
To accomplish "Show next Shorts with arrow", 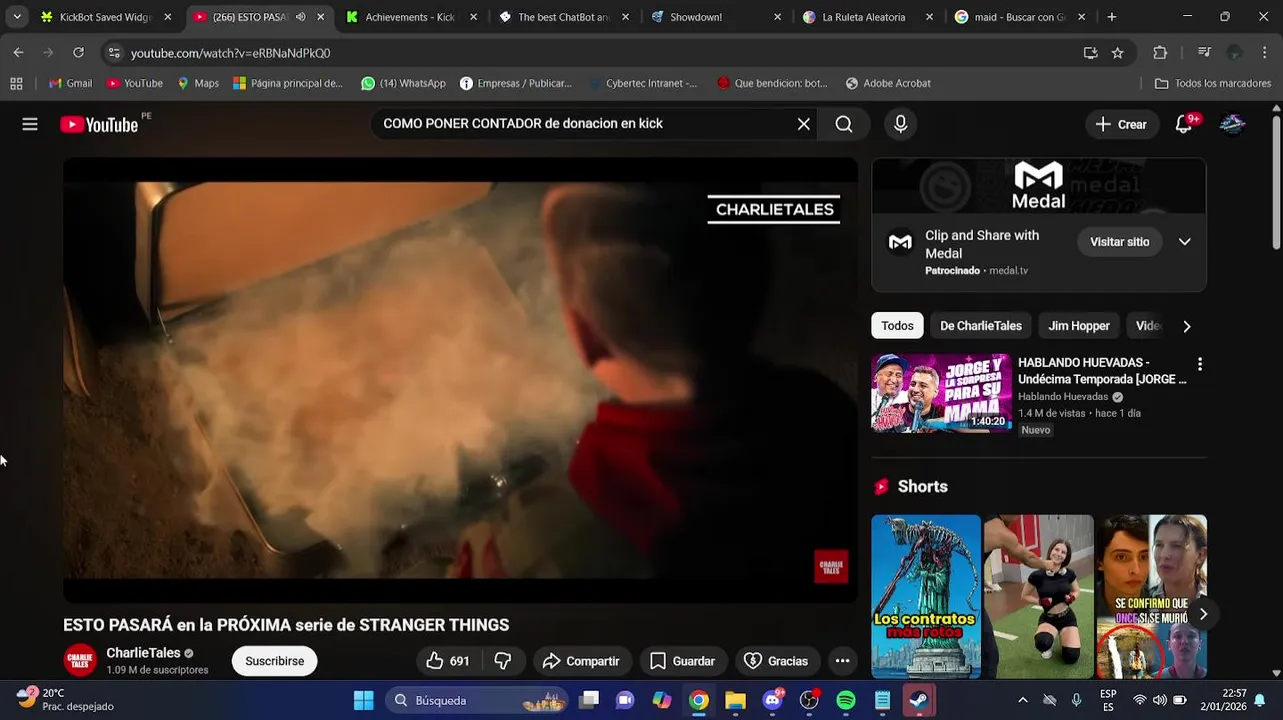I will point(1203,614).
